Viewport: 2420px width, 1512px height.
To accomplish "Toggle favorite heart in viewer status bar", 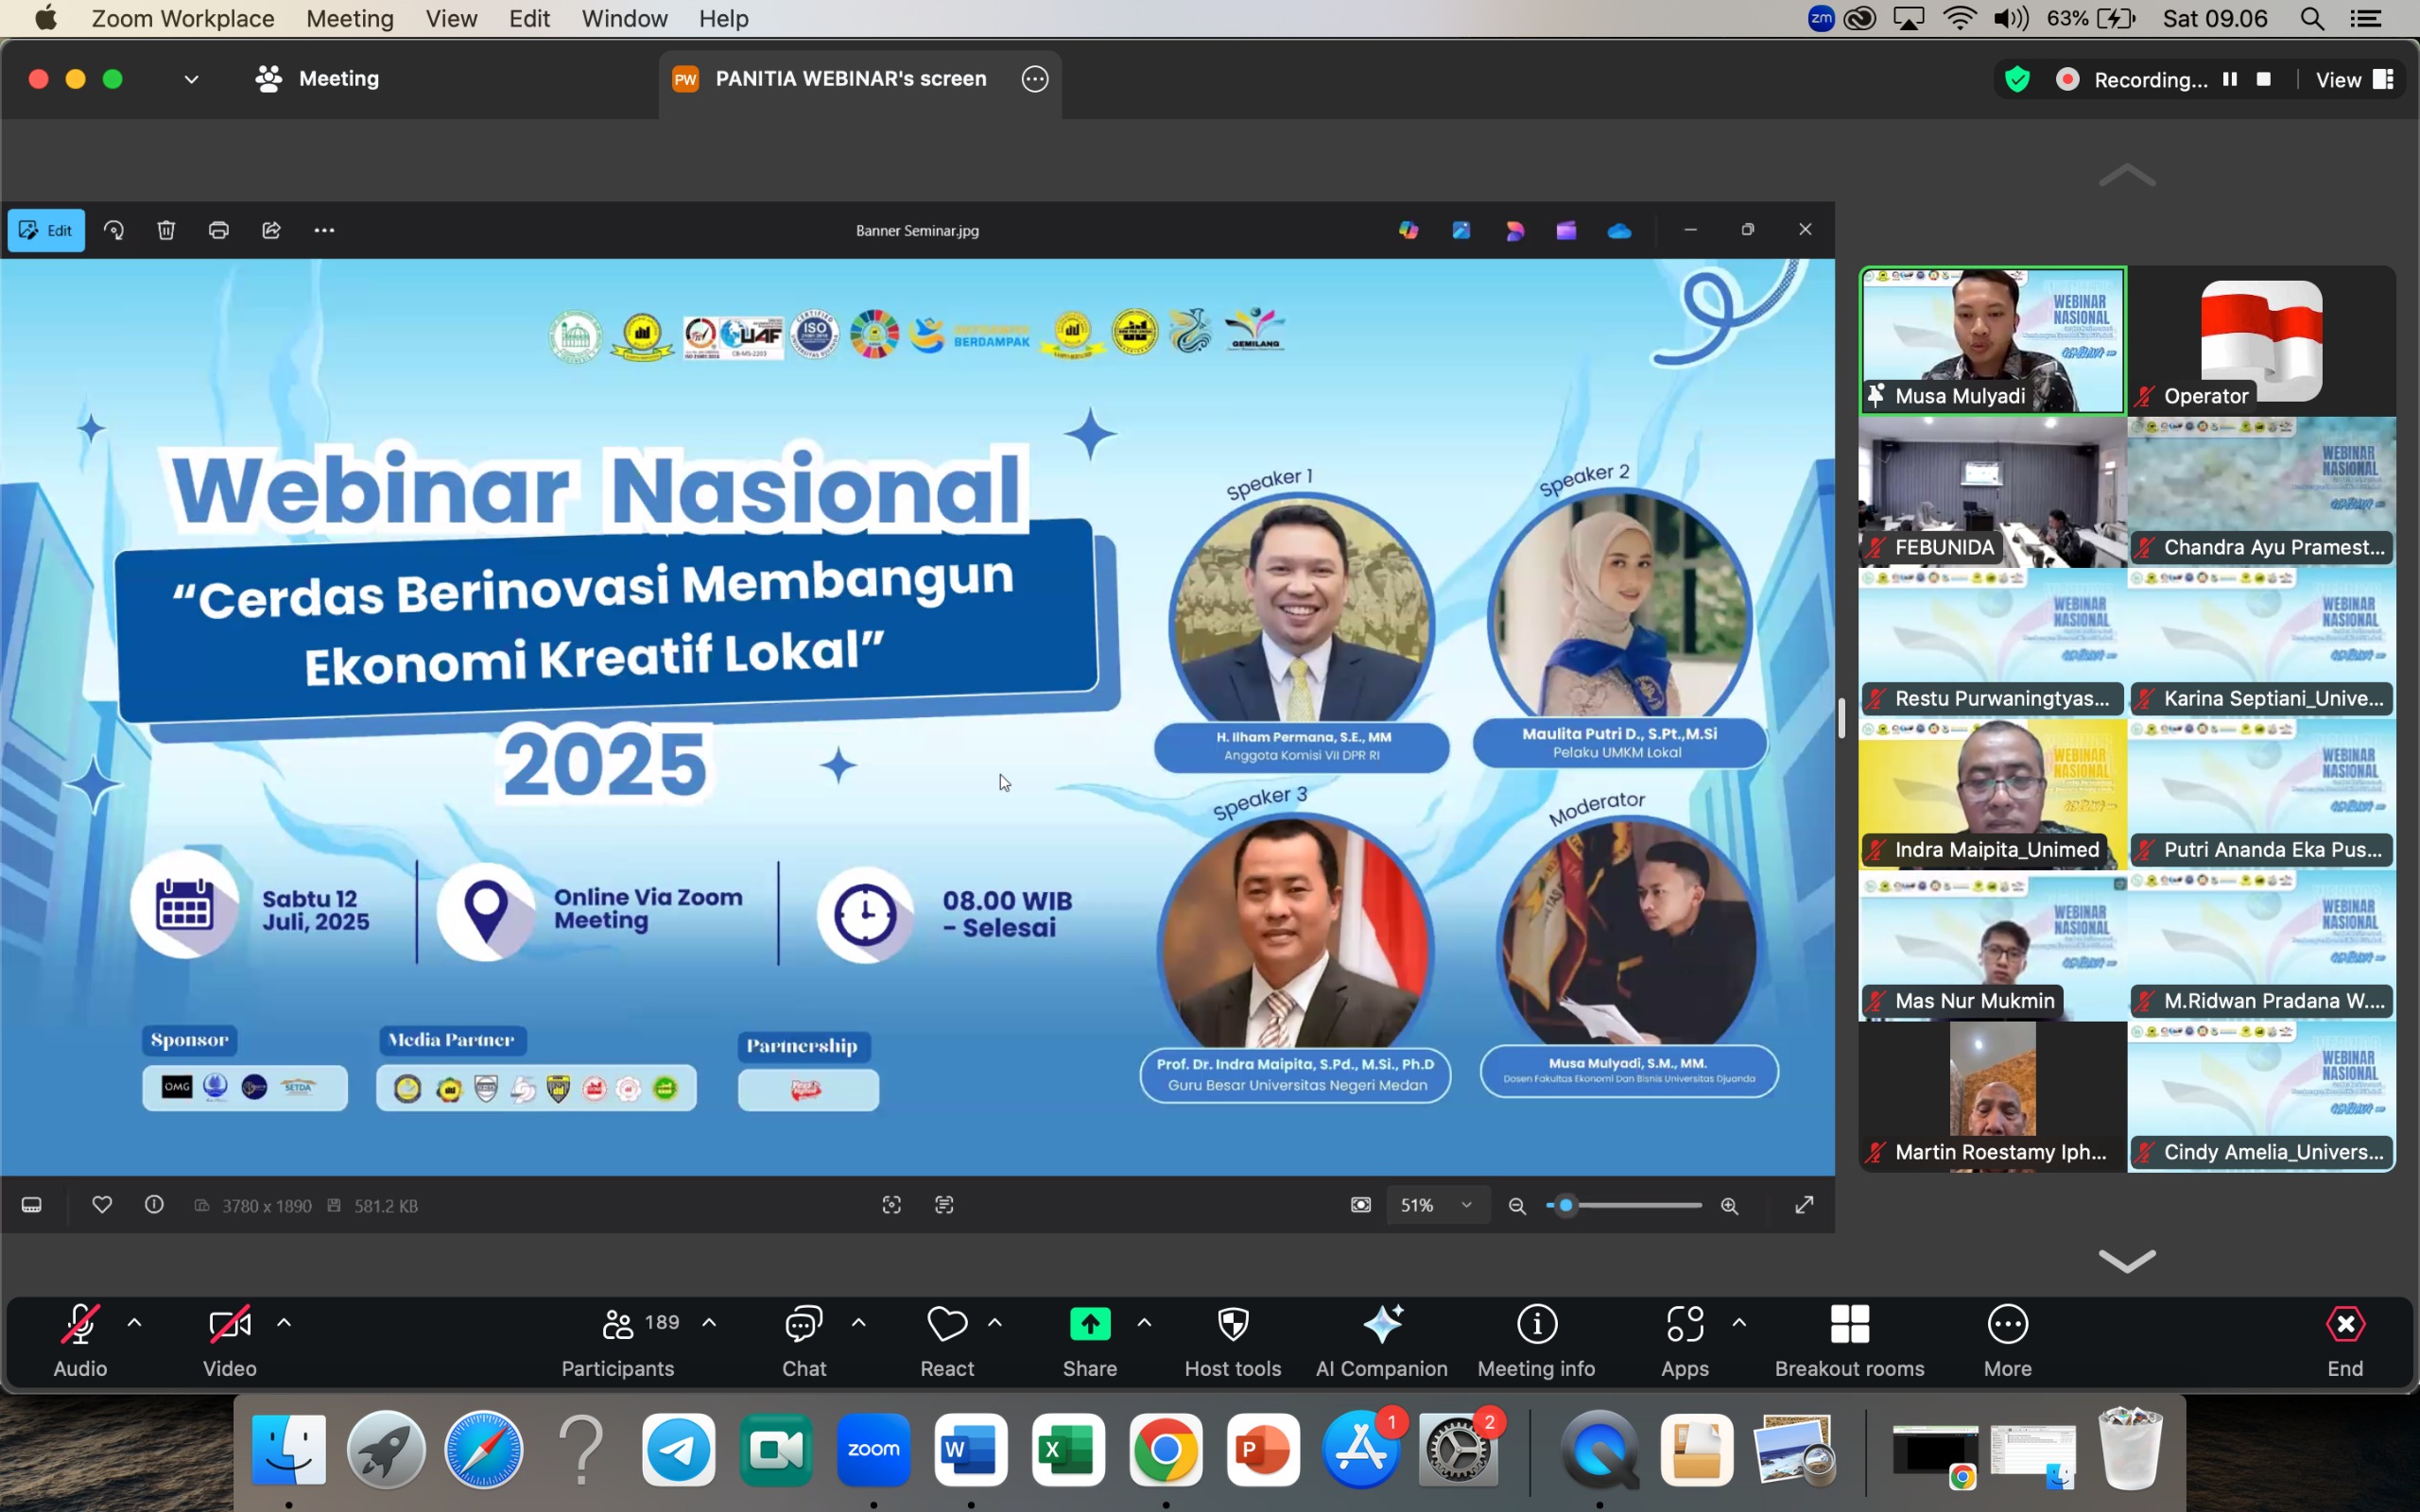I will tap(102, 1205).
